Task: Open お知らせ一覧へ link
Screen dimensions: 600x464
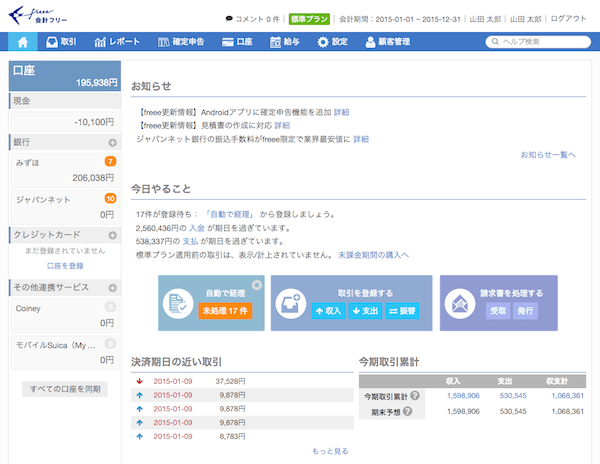Action: (548, 155)
